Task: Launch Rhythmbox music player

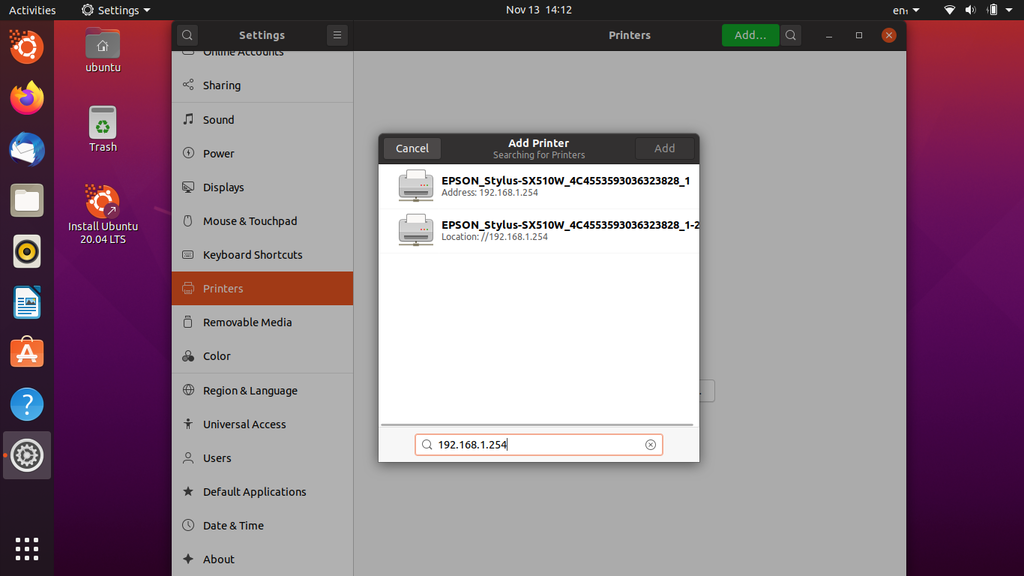Action: 27,251
